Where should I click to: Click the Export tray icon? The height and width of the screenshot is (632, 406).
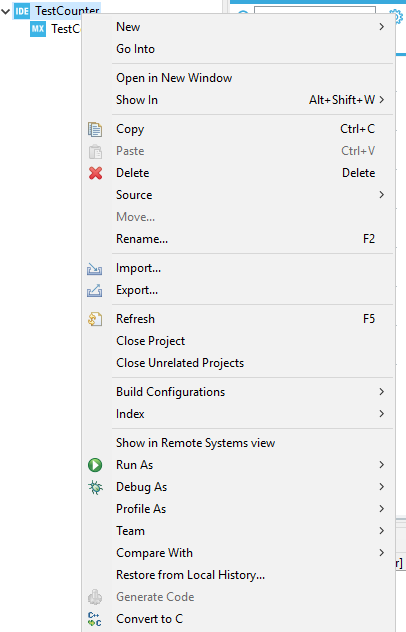point(94,290)
